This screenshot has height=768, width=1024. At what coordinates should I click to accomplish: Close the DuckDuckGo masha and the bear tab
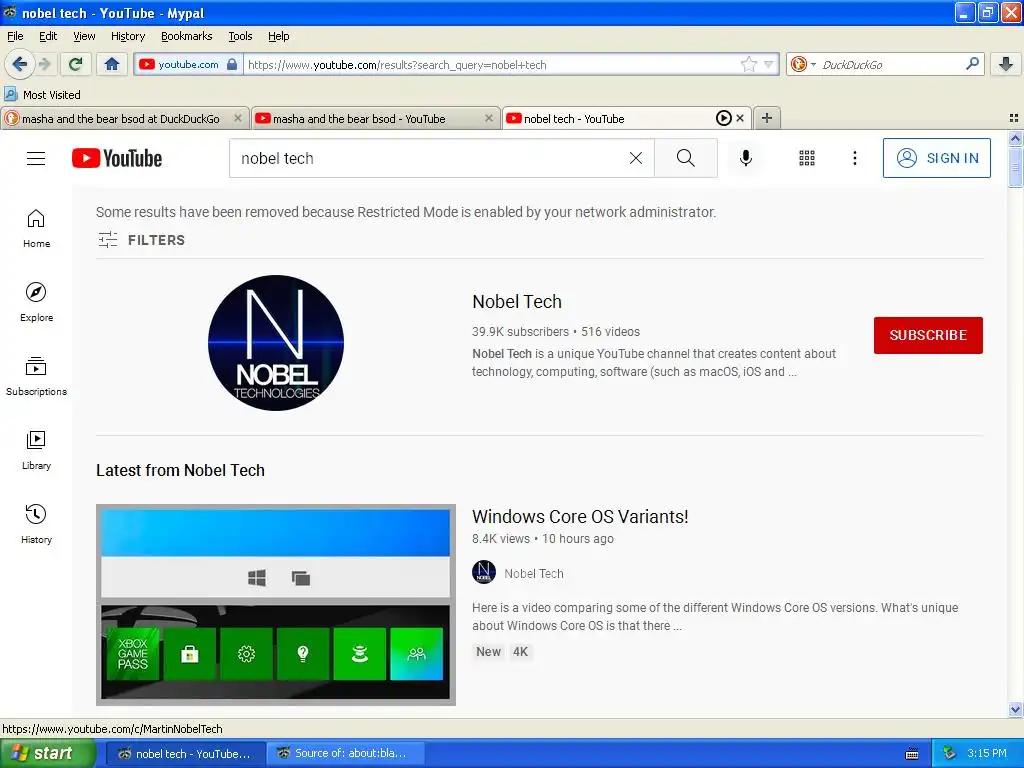click(238, 118)
